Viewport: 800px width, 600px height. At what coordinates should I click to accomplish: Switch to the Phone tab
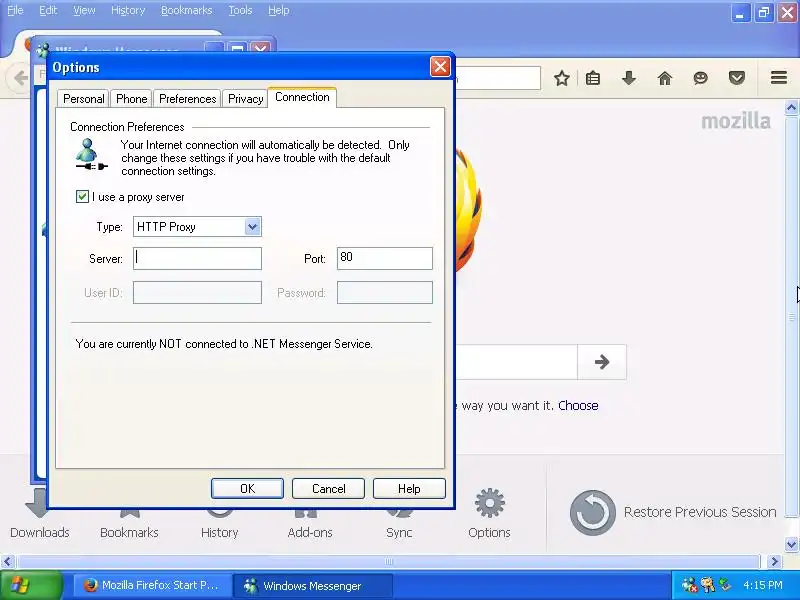[x=132, y=98]
